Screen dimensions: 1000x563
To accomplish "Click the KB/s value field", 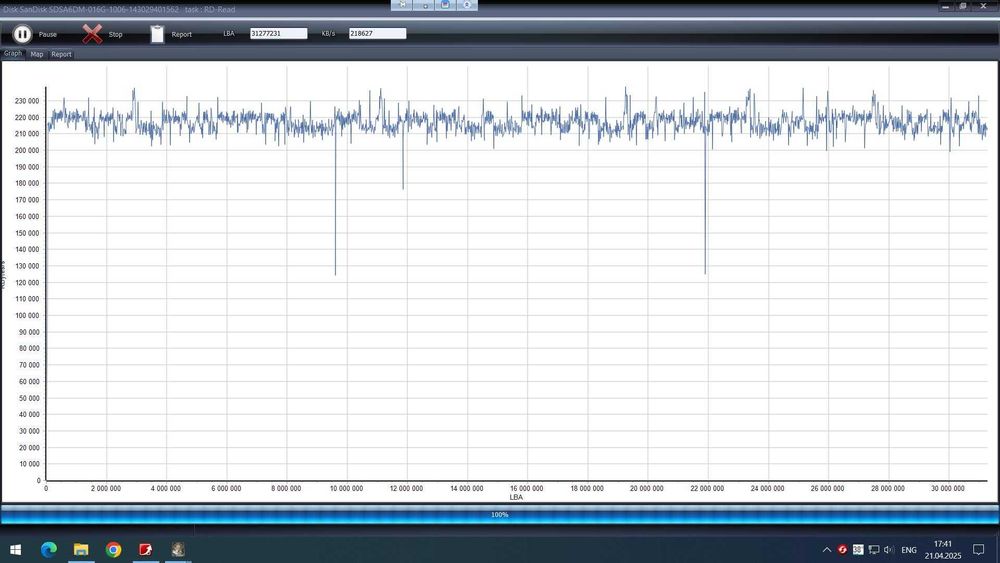I will [x=378, y=33].
